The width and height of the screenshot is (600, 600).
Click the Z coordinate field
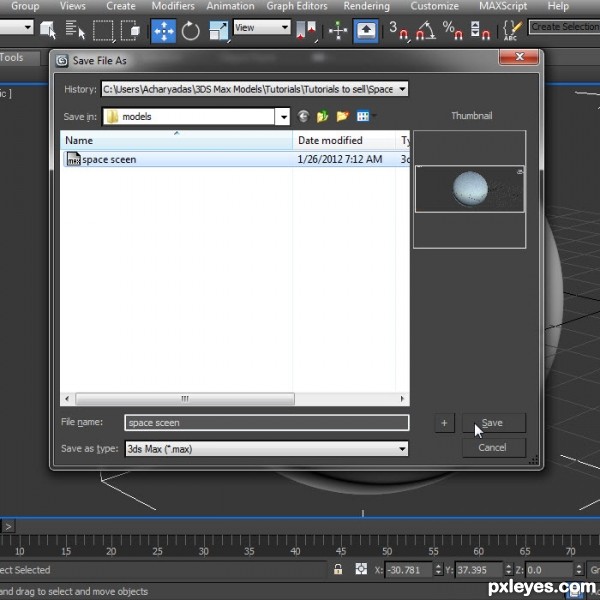point(549,570)
